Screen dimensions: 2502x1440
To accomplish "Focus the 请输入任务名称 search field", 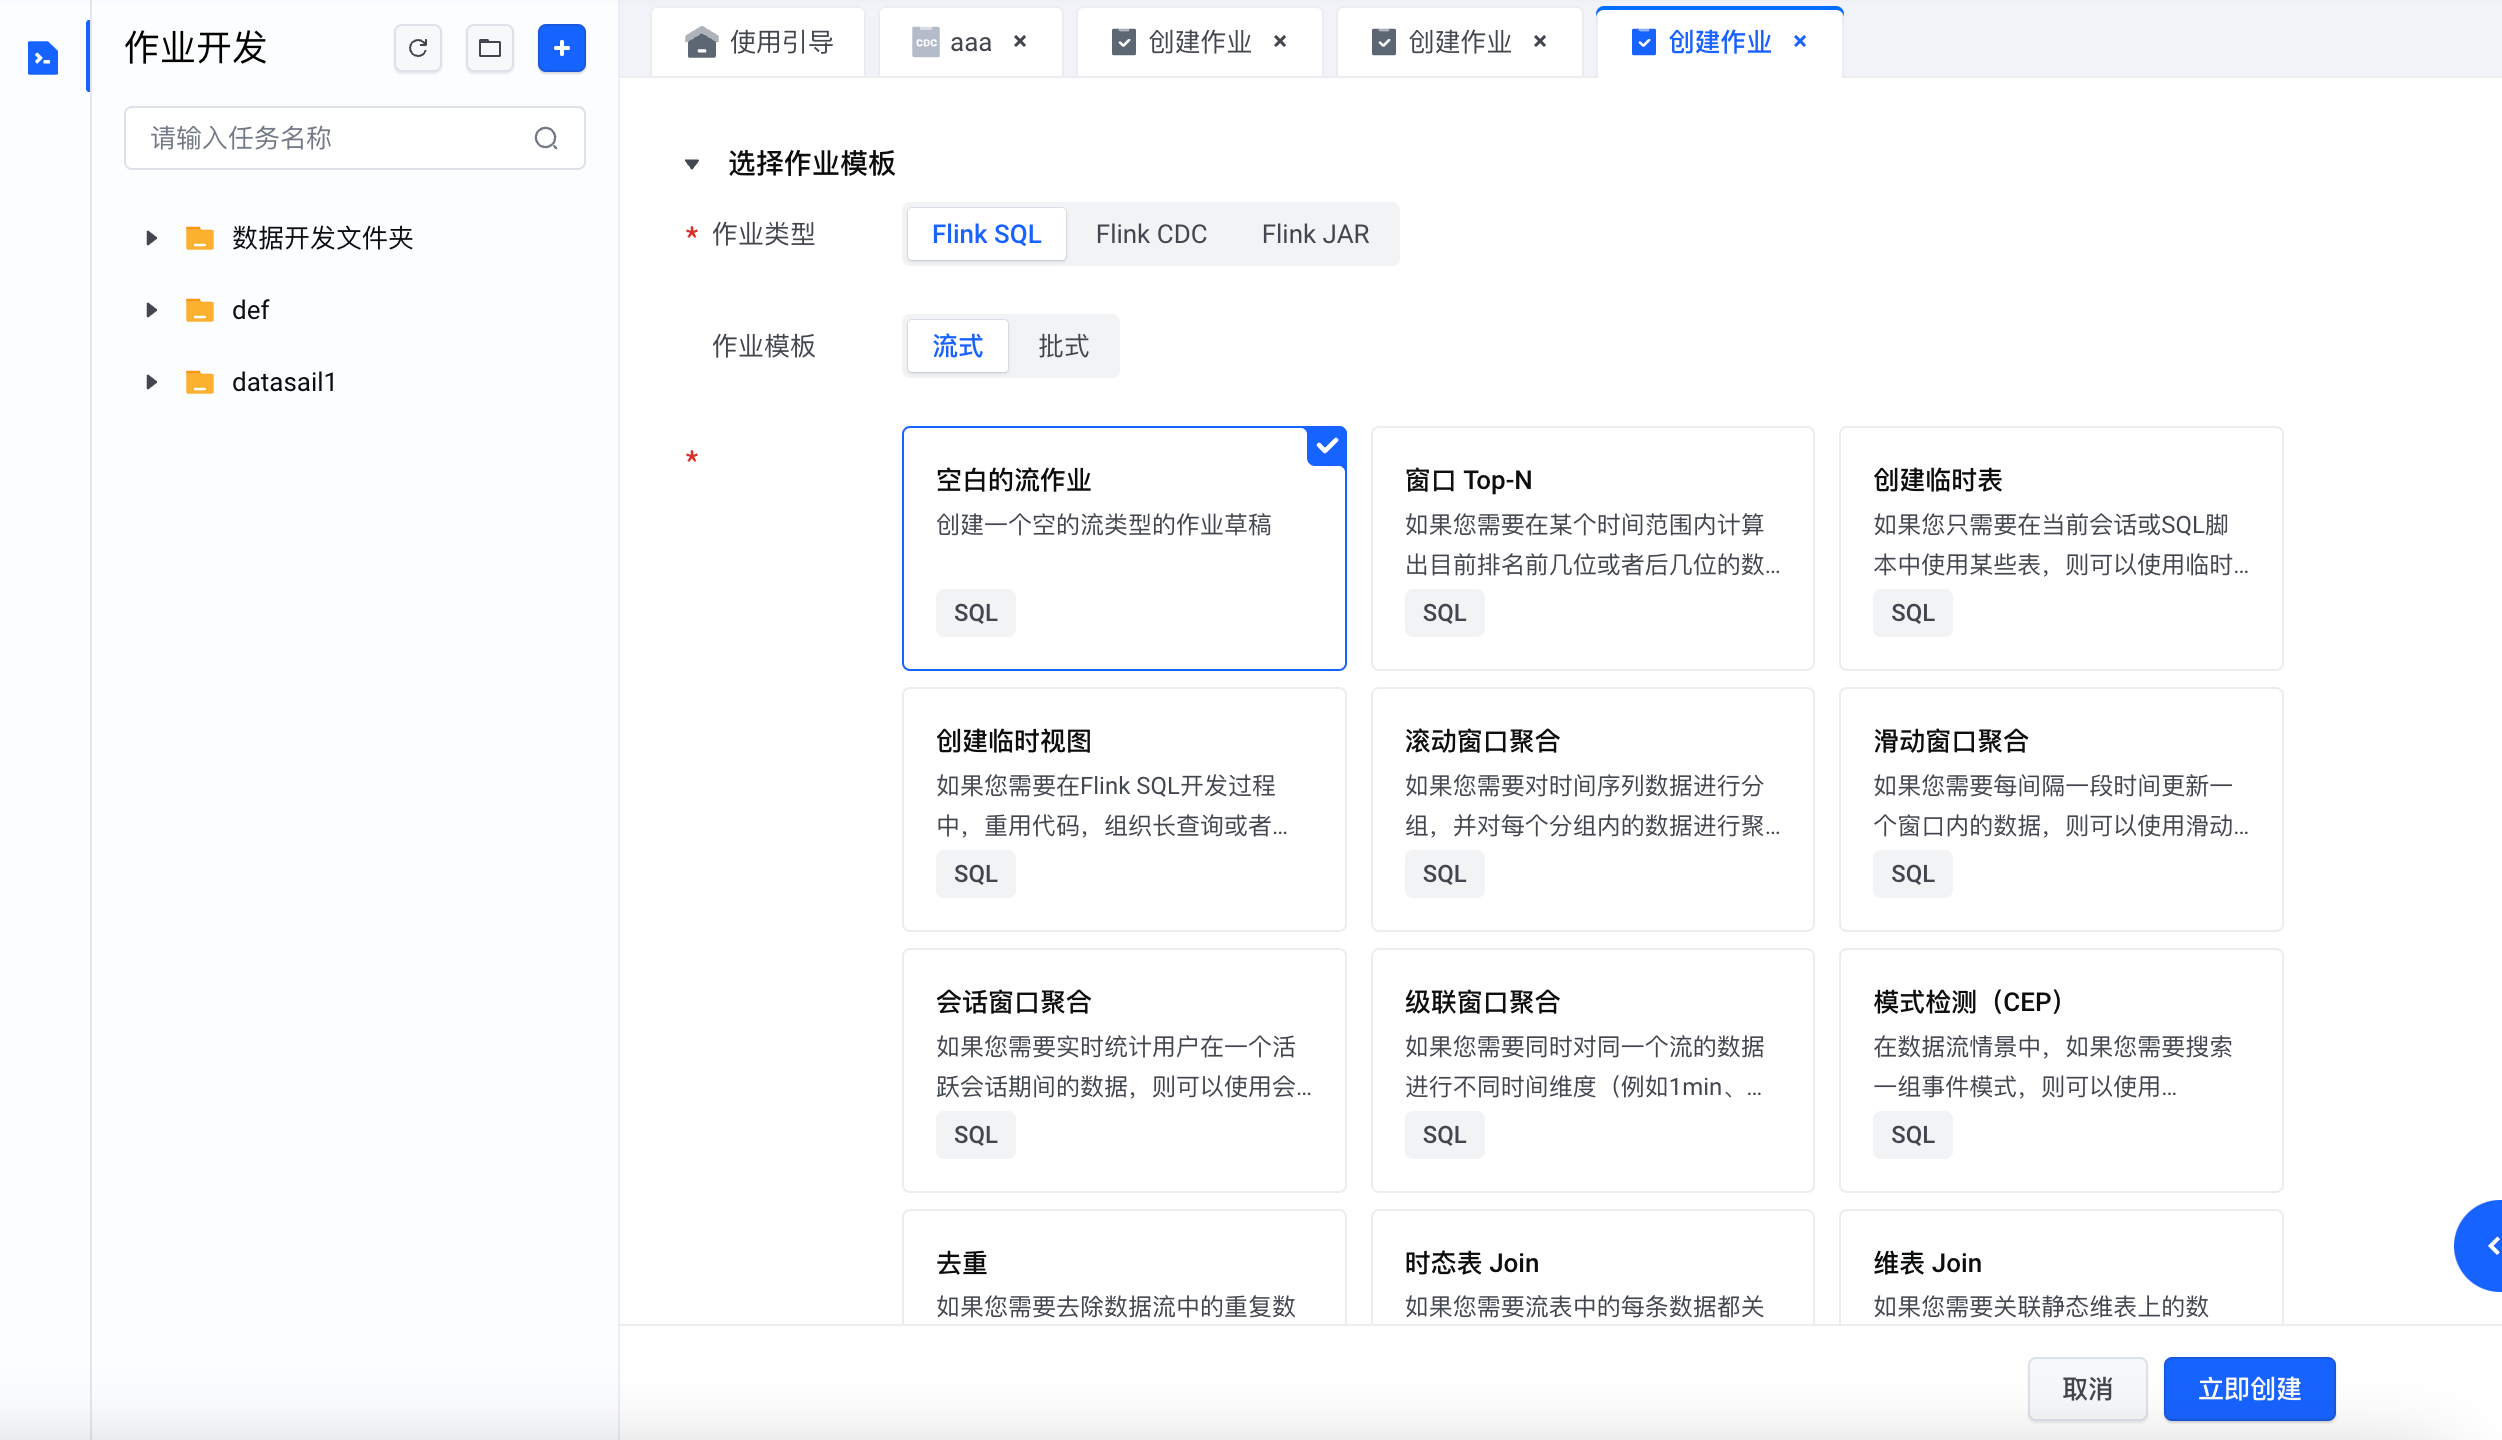I will point(354,138).
